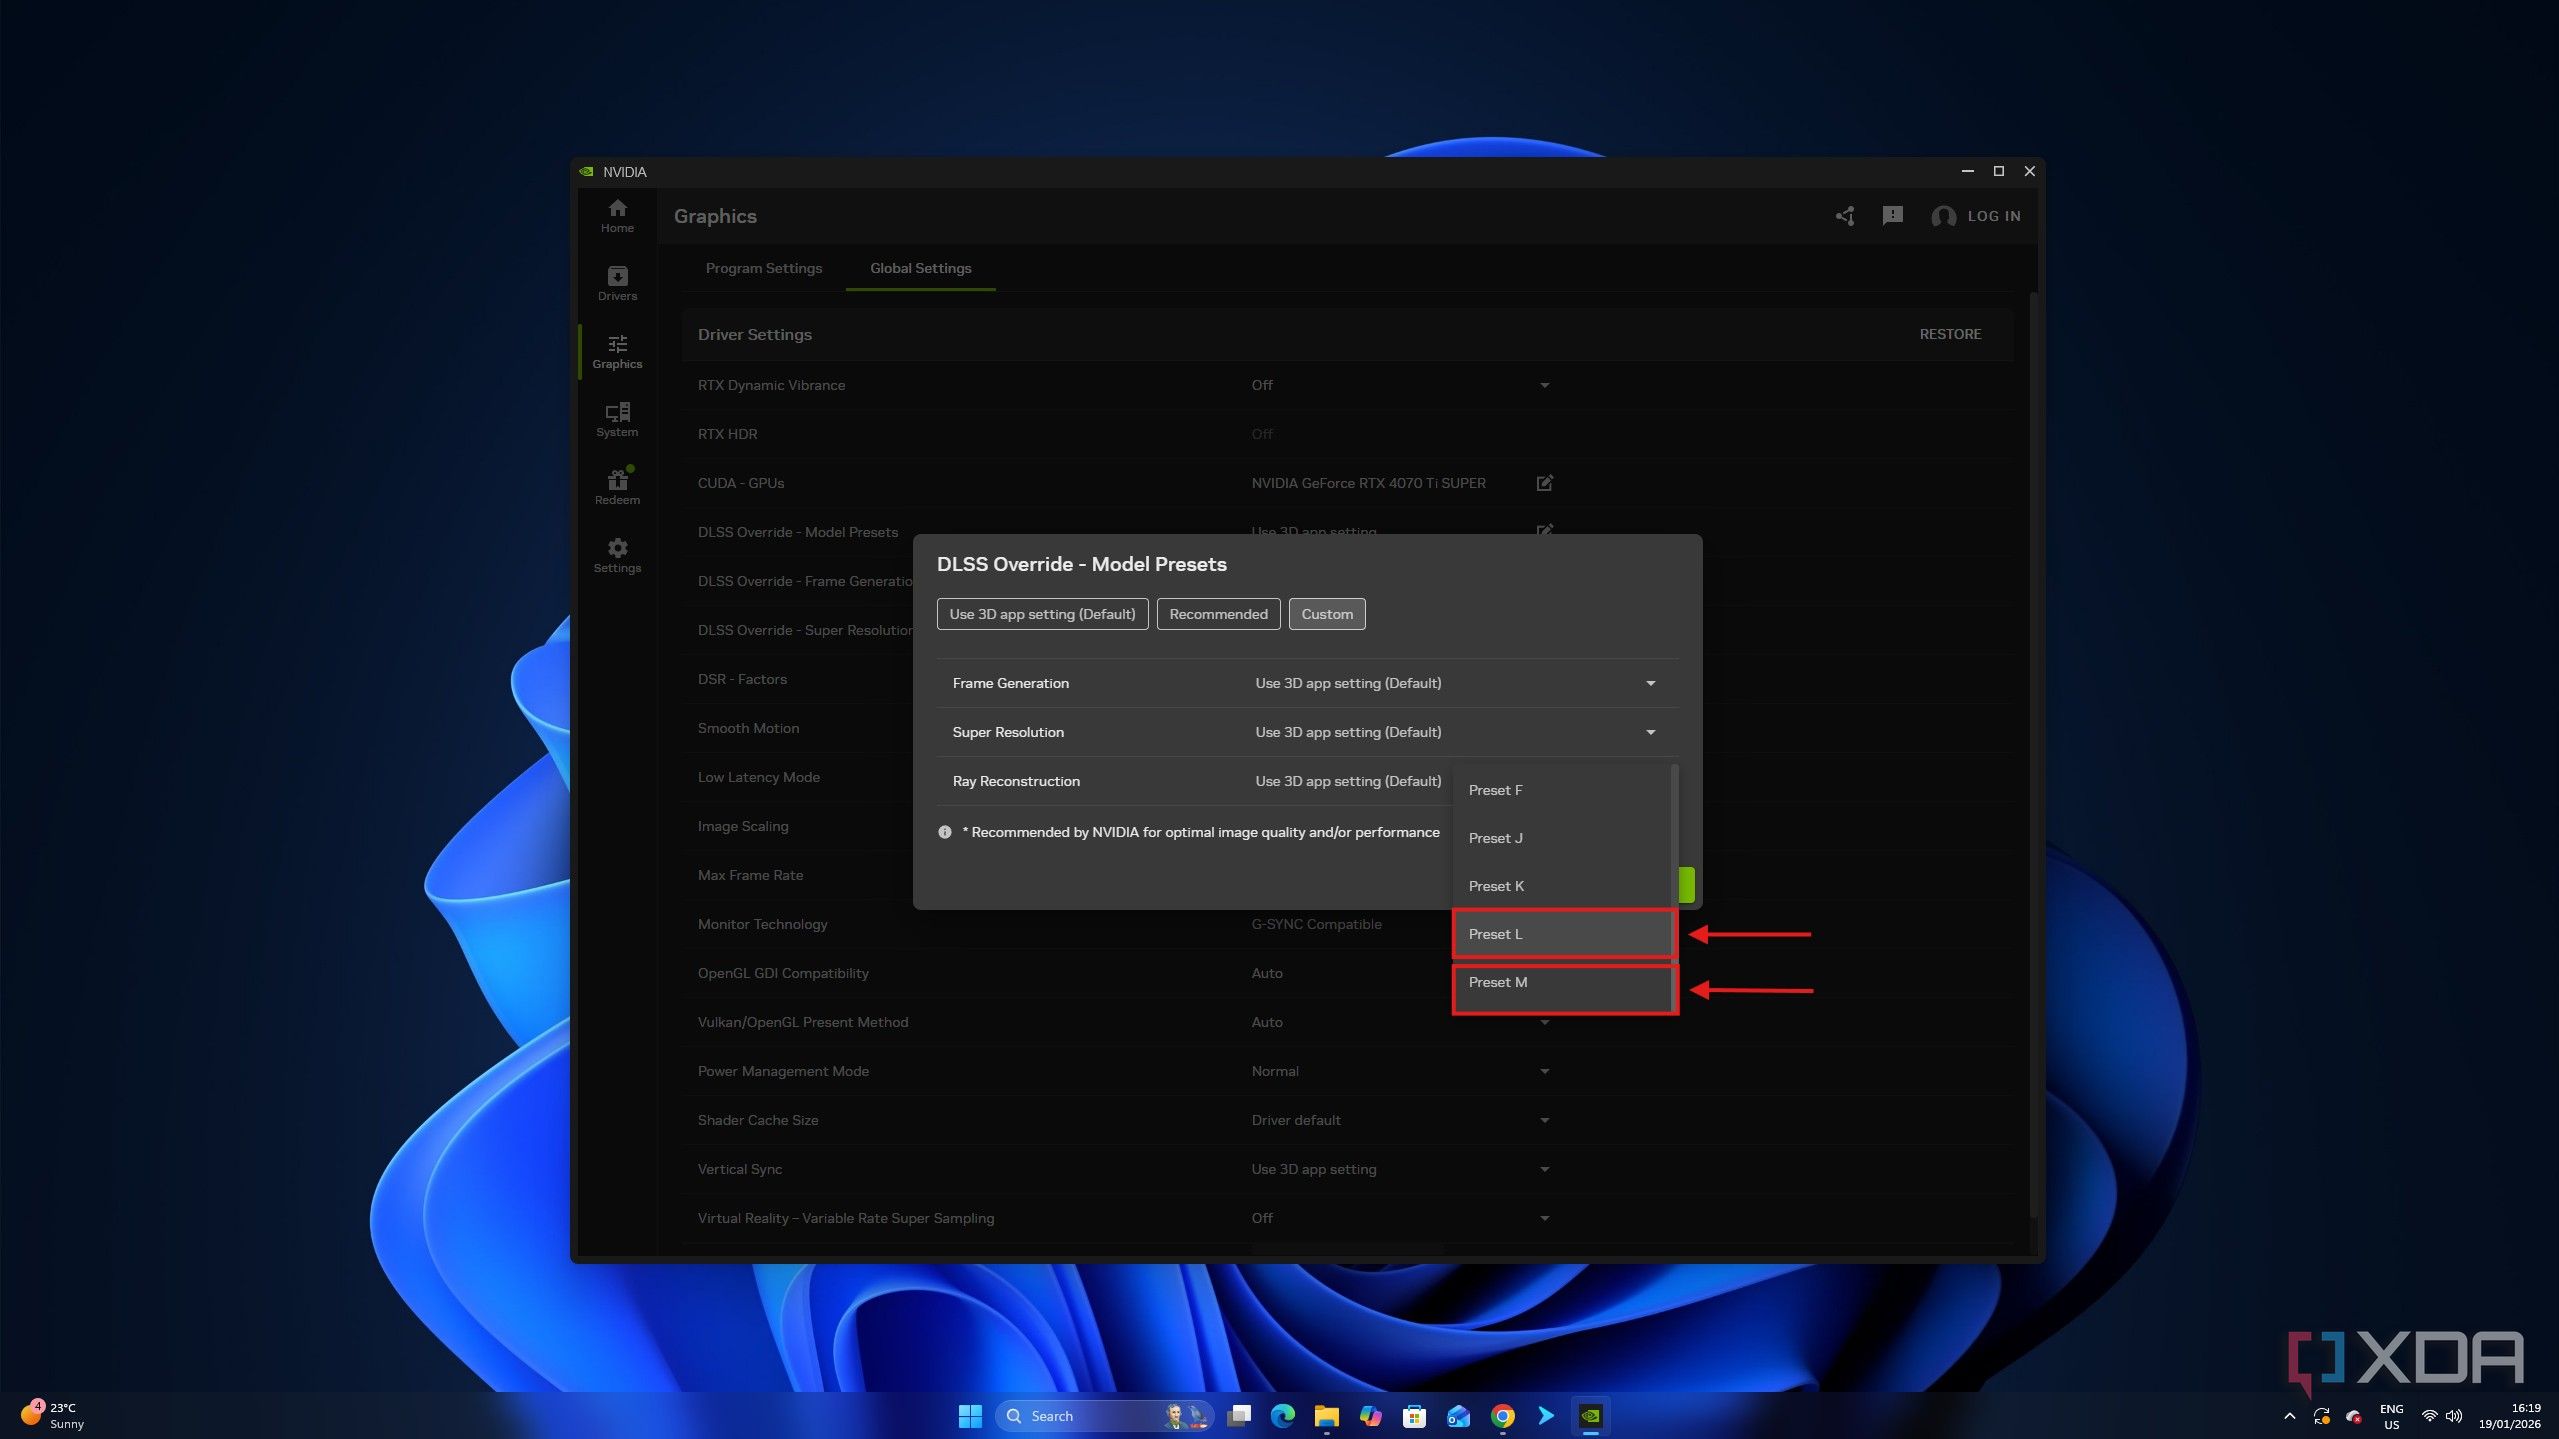Select the Custom preset mode
The height and width of the screenshot is (1439, 2559).
(1327, 614)
